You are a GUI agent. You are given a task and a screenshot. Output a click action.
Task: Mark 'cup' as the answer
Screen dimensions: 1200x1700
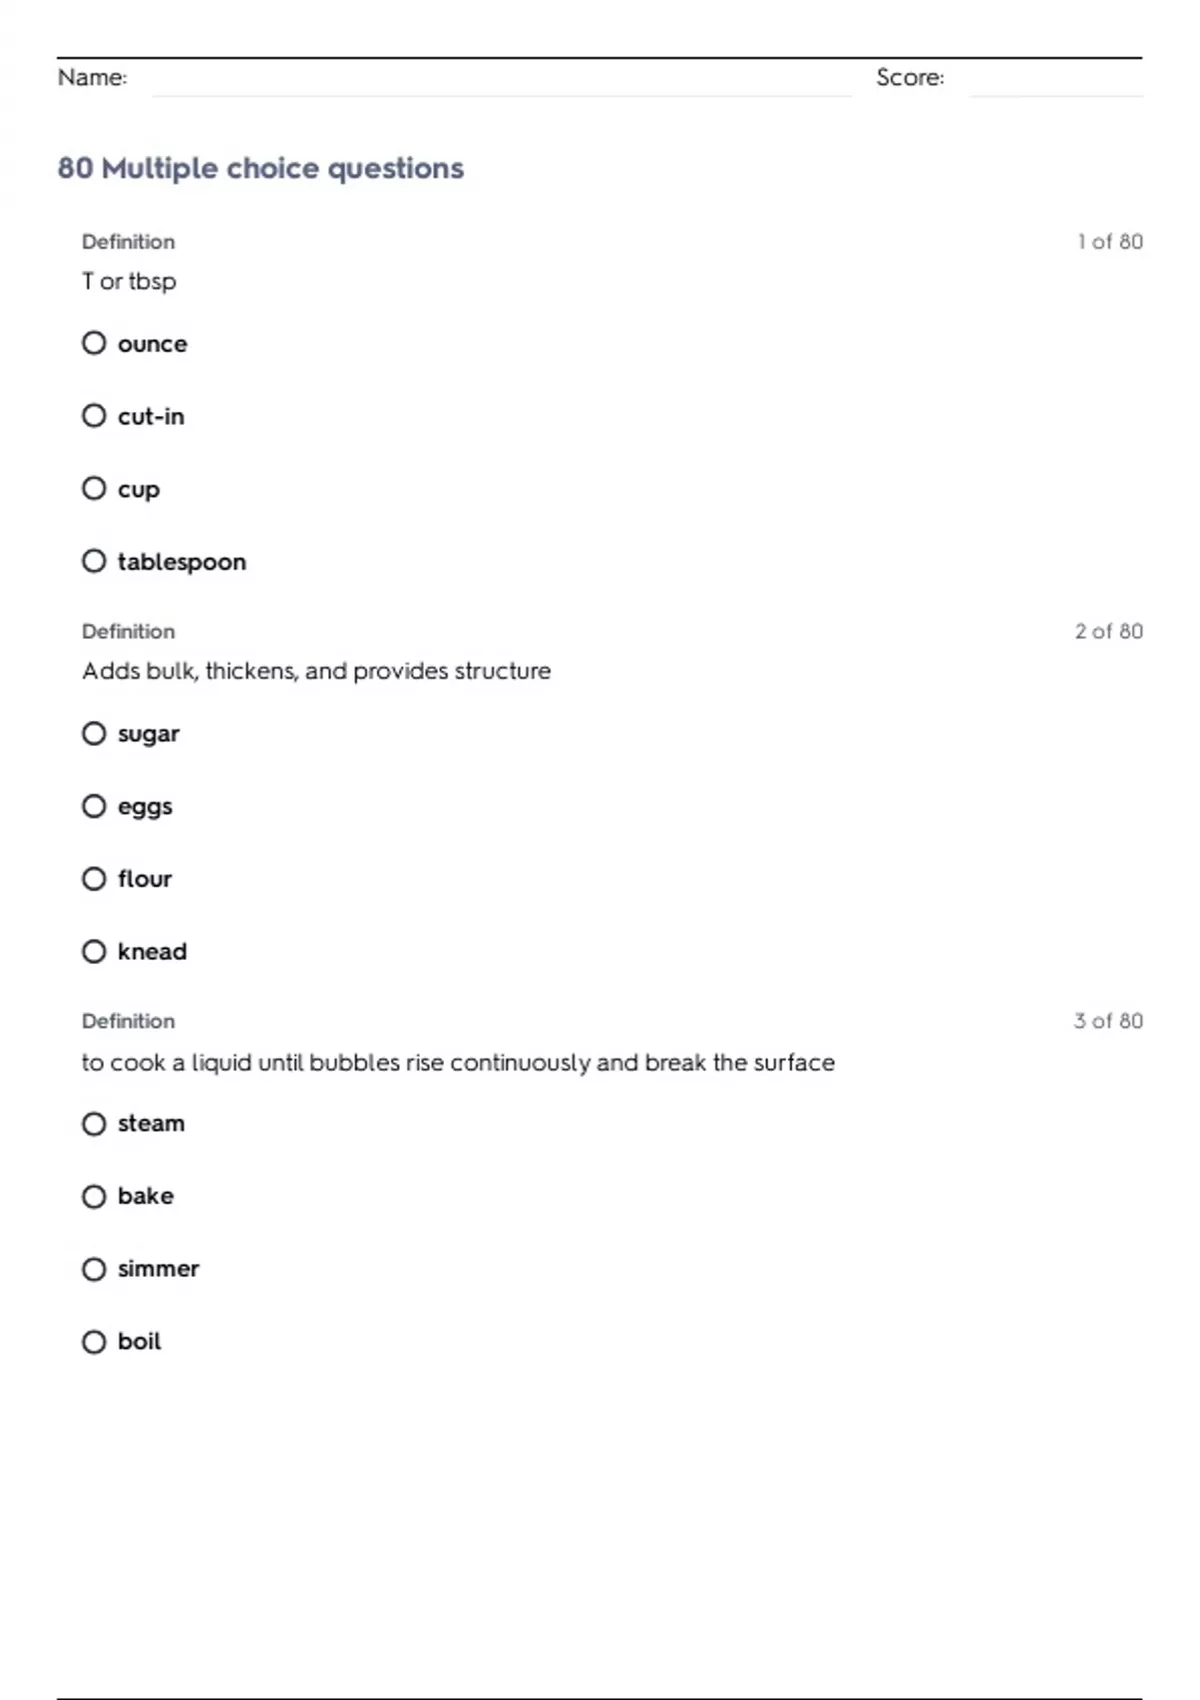click(x=94, y=488)
